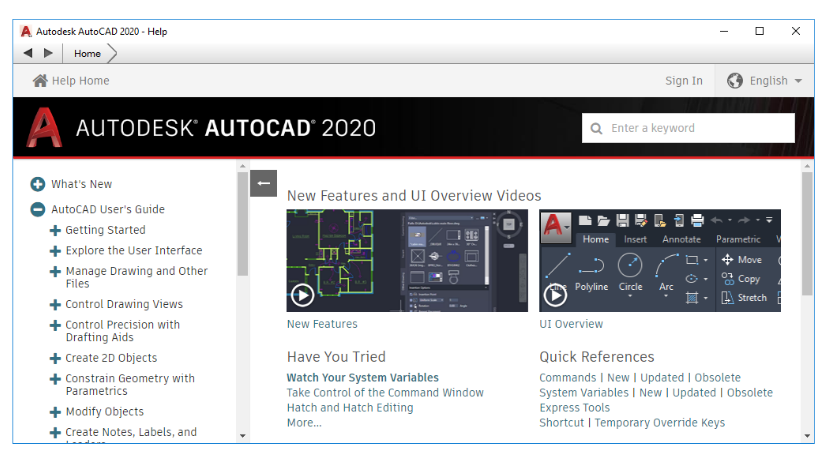Click the main page scrollbar up arrow
Screen dimensions: 823x461
pyautogui.click(x=807, y=166)
